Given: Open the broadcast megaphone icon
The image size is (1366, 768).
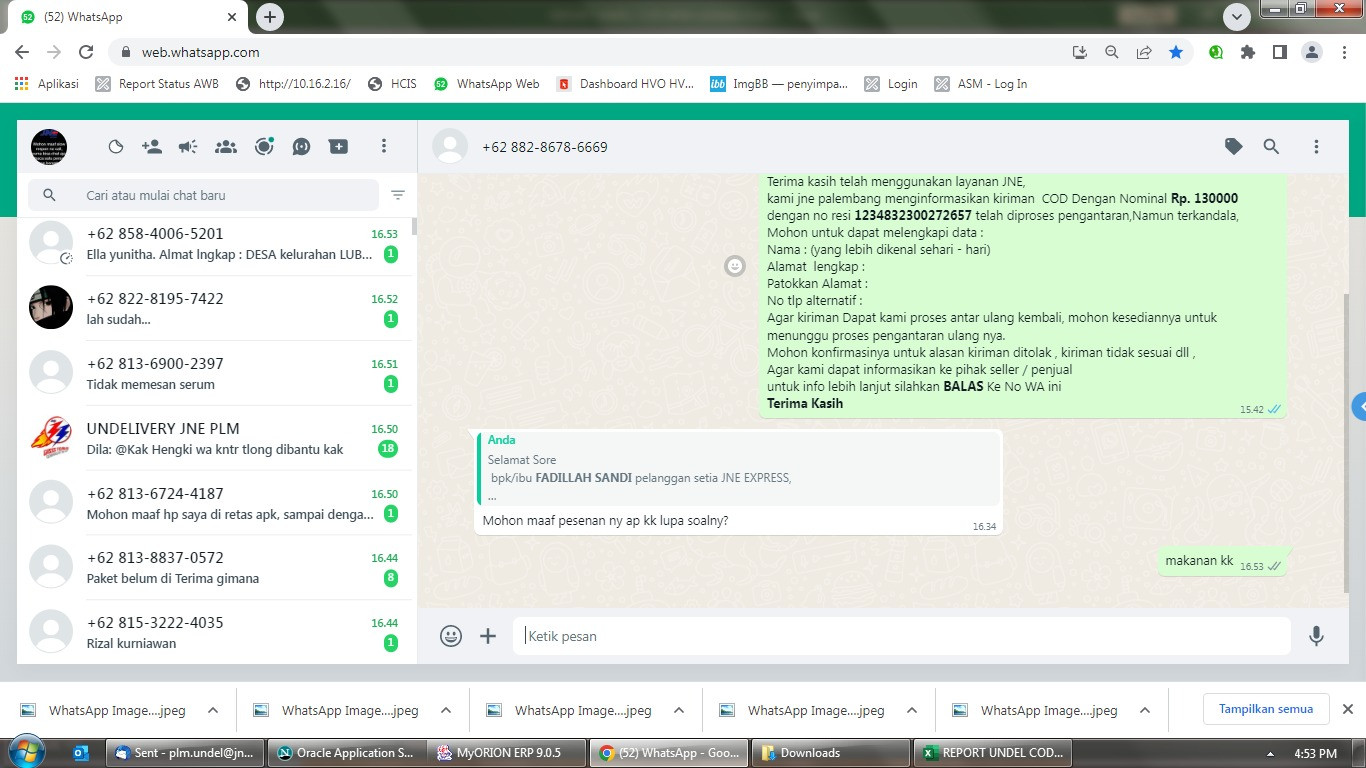Looking at the screenshot, I should click(188, 147).
